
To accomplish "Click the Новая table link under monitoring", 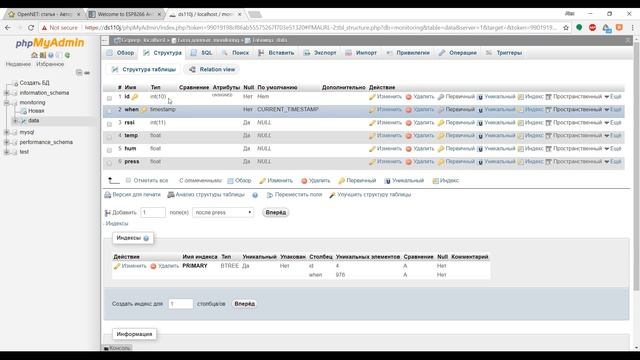I will (x=36, y=111).
